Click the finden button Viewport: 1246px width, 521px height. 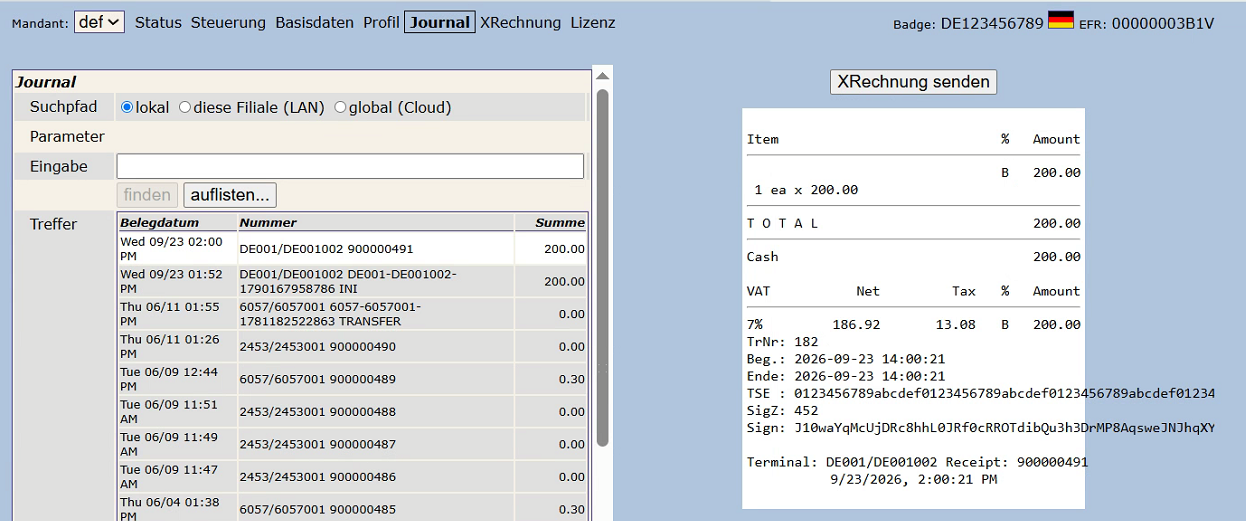(147, 195)
